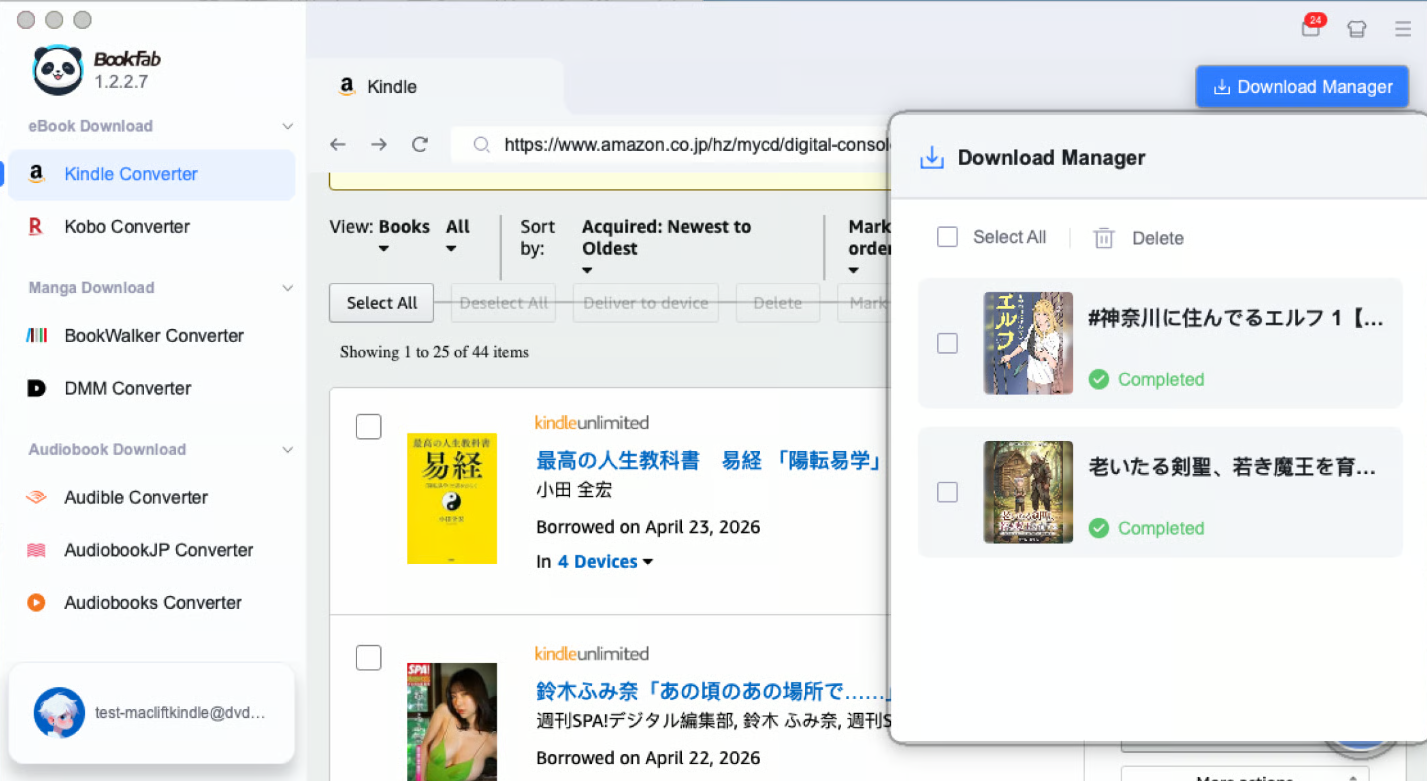This screenshot has width=1427, height=781.
Task: Check the 老いたる剣聖 download checkbox
Action: (x=947, y=492)
